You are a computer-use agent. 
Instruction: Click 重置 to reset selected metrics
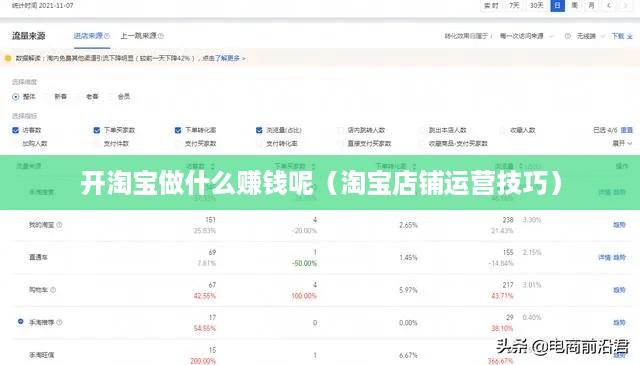(627, 130)
